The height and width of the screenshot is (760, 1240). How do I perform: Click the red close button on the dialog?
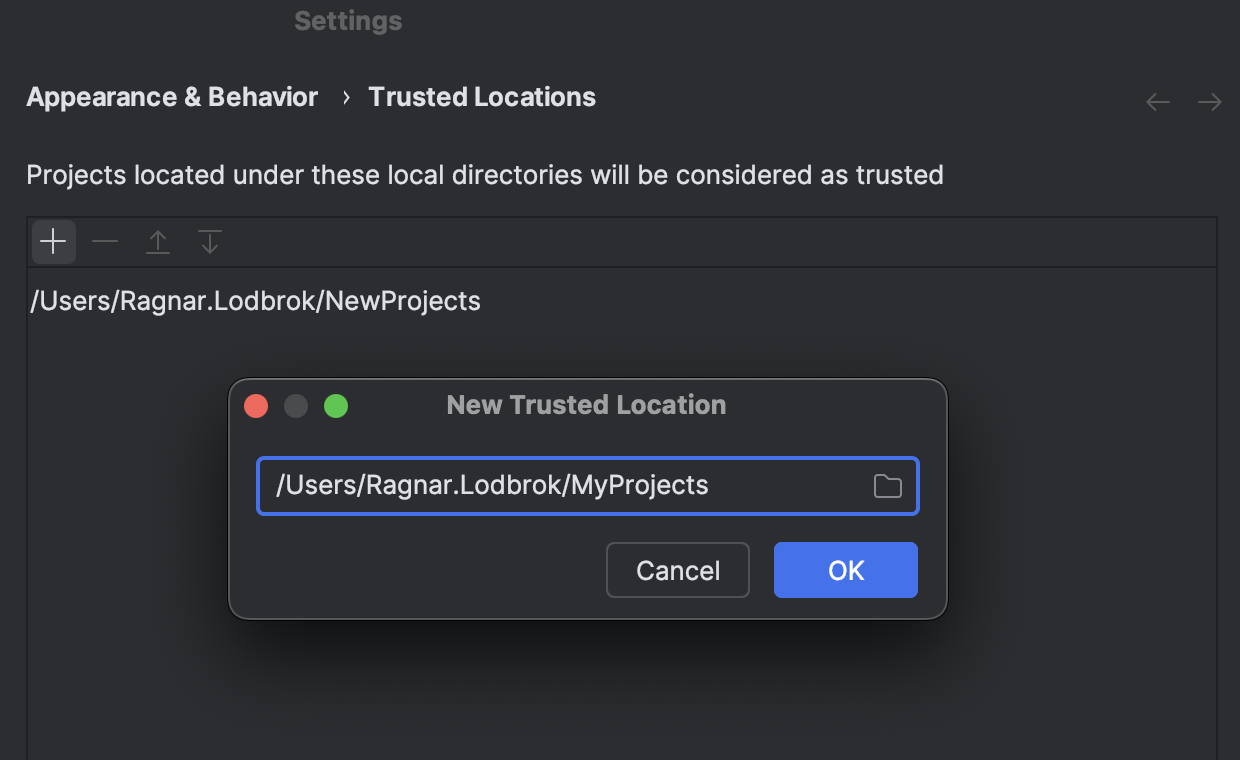(x=256, y=406)
